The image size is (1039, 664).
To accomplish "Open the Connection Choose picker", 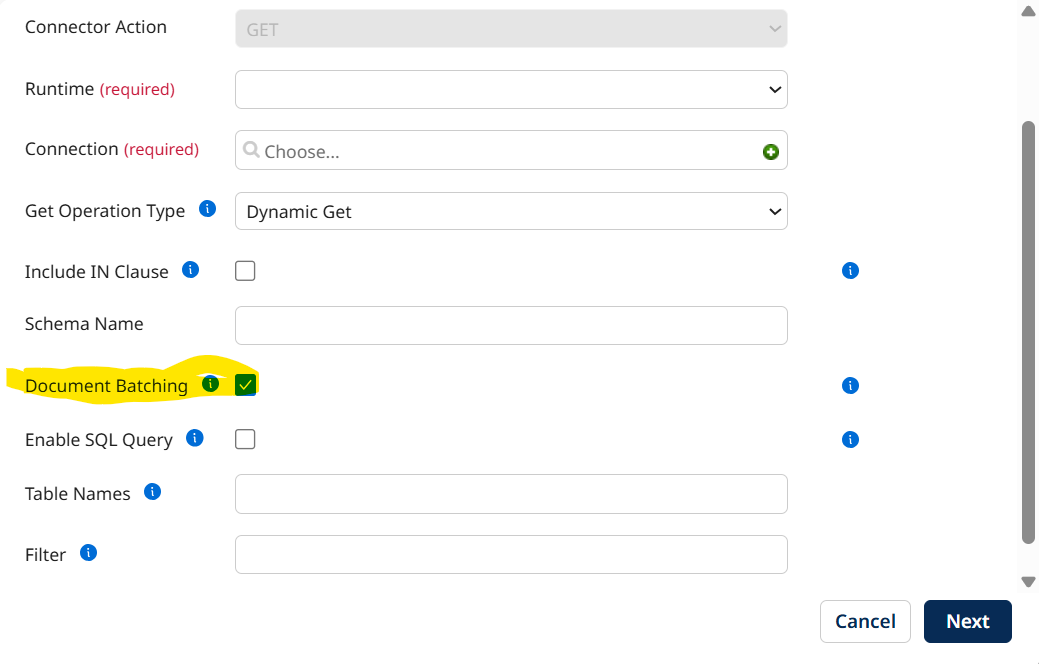I will click(x=500, y=149).
